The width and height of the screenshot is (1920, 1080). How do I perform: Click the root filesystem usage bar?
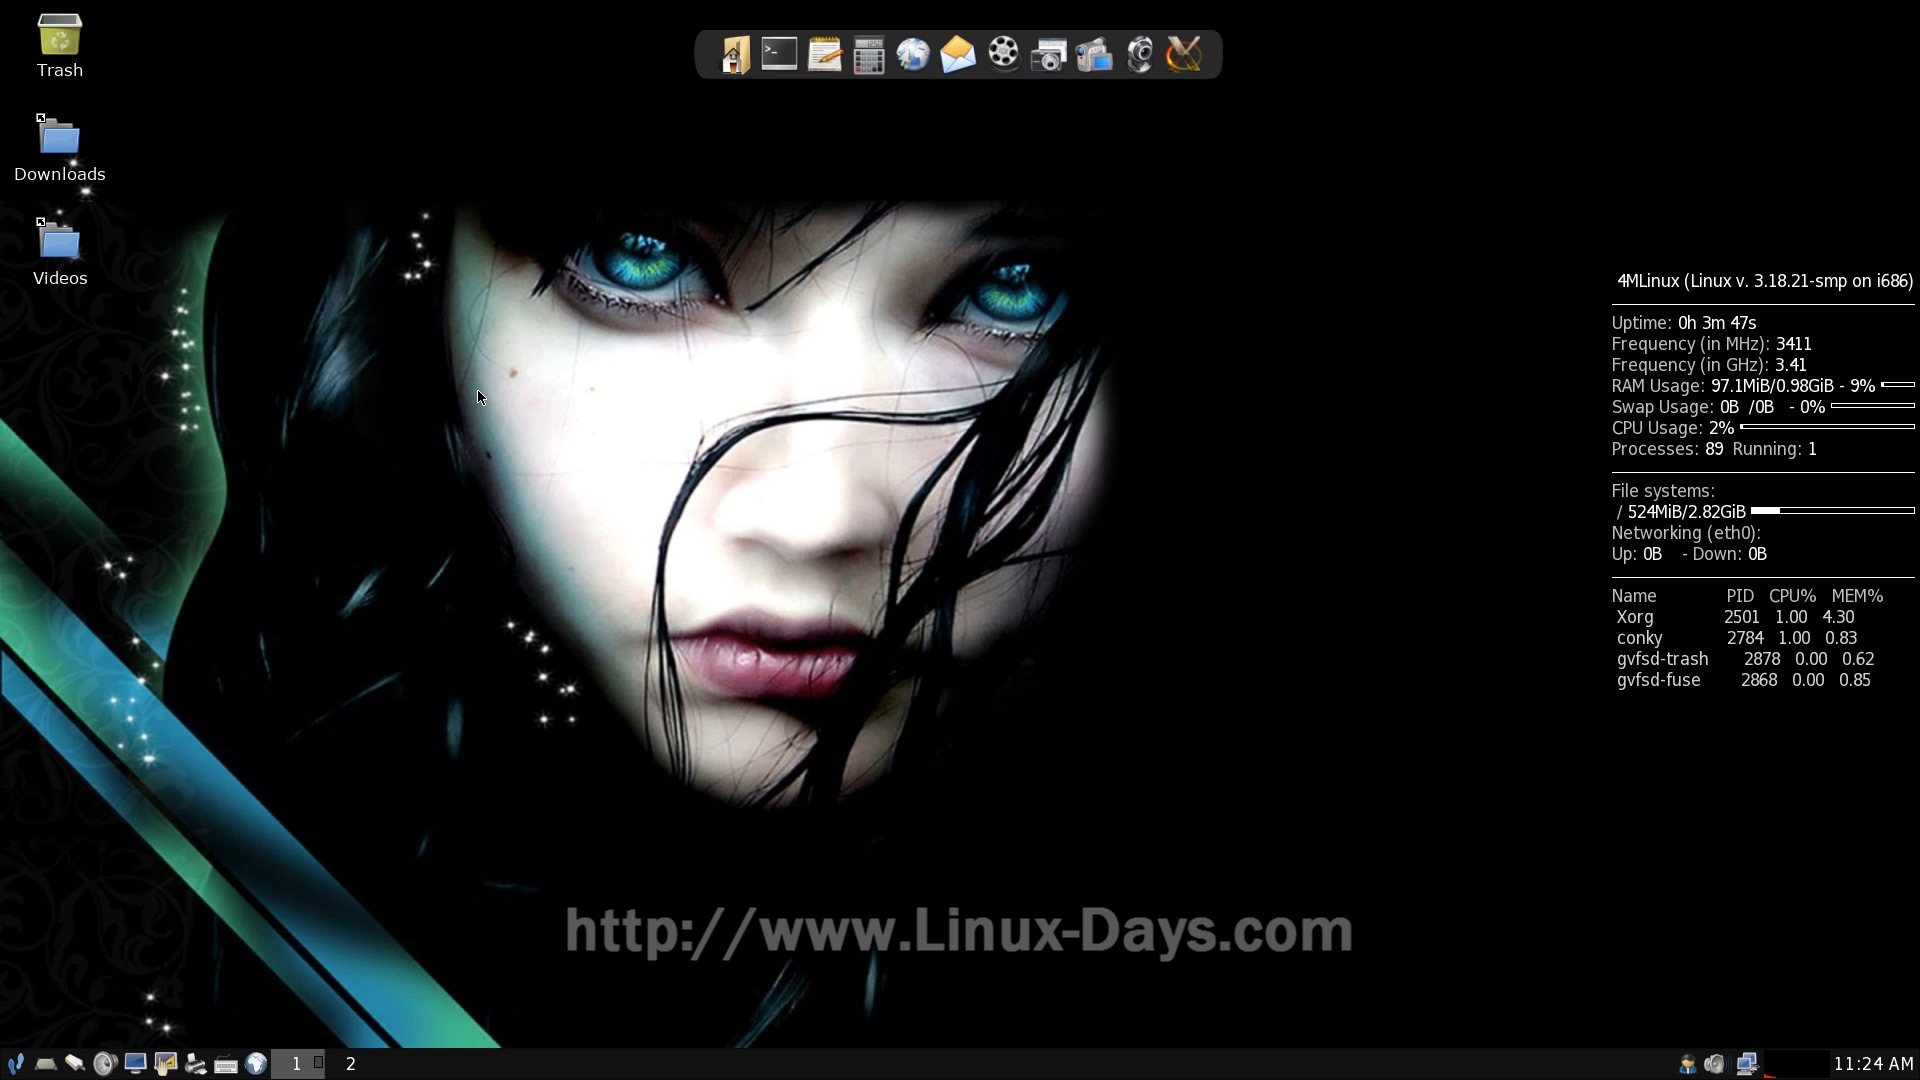tap(1832, 511)
